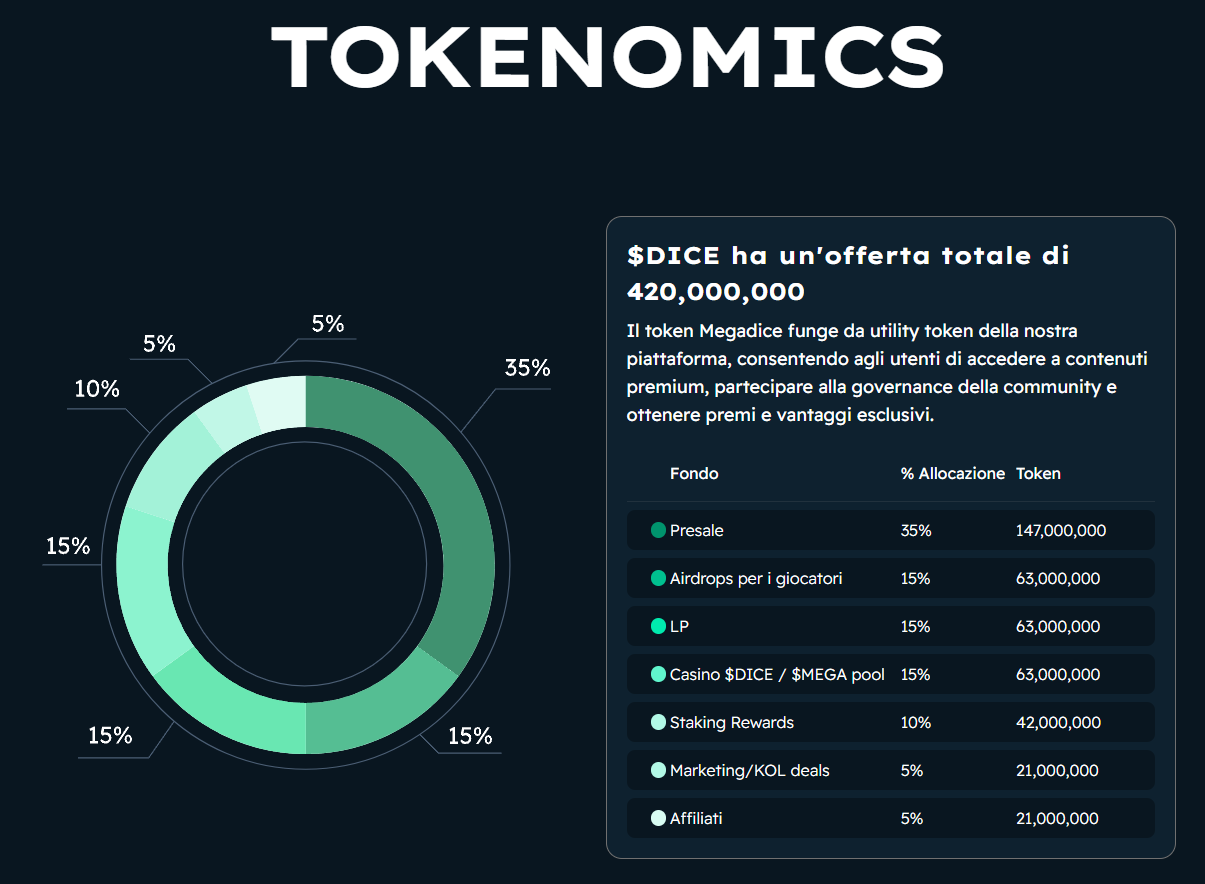The height and width of the screenshot is (884, 1205).
Task: Click the Token column header
Action: tap(1038, 473)
